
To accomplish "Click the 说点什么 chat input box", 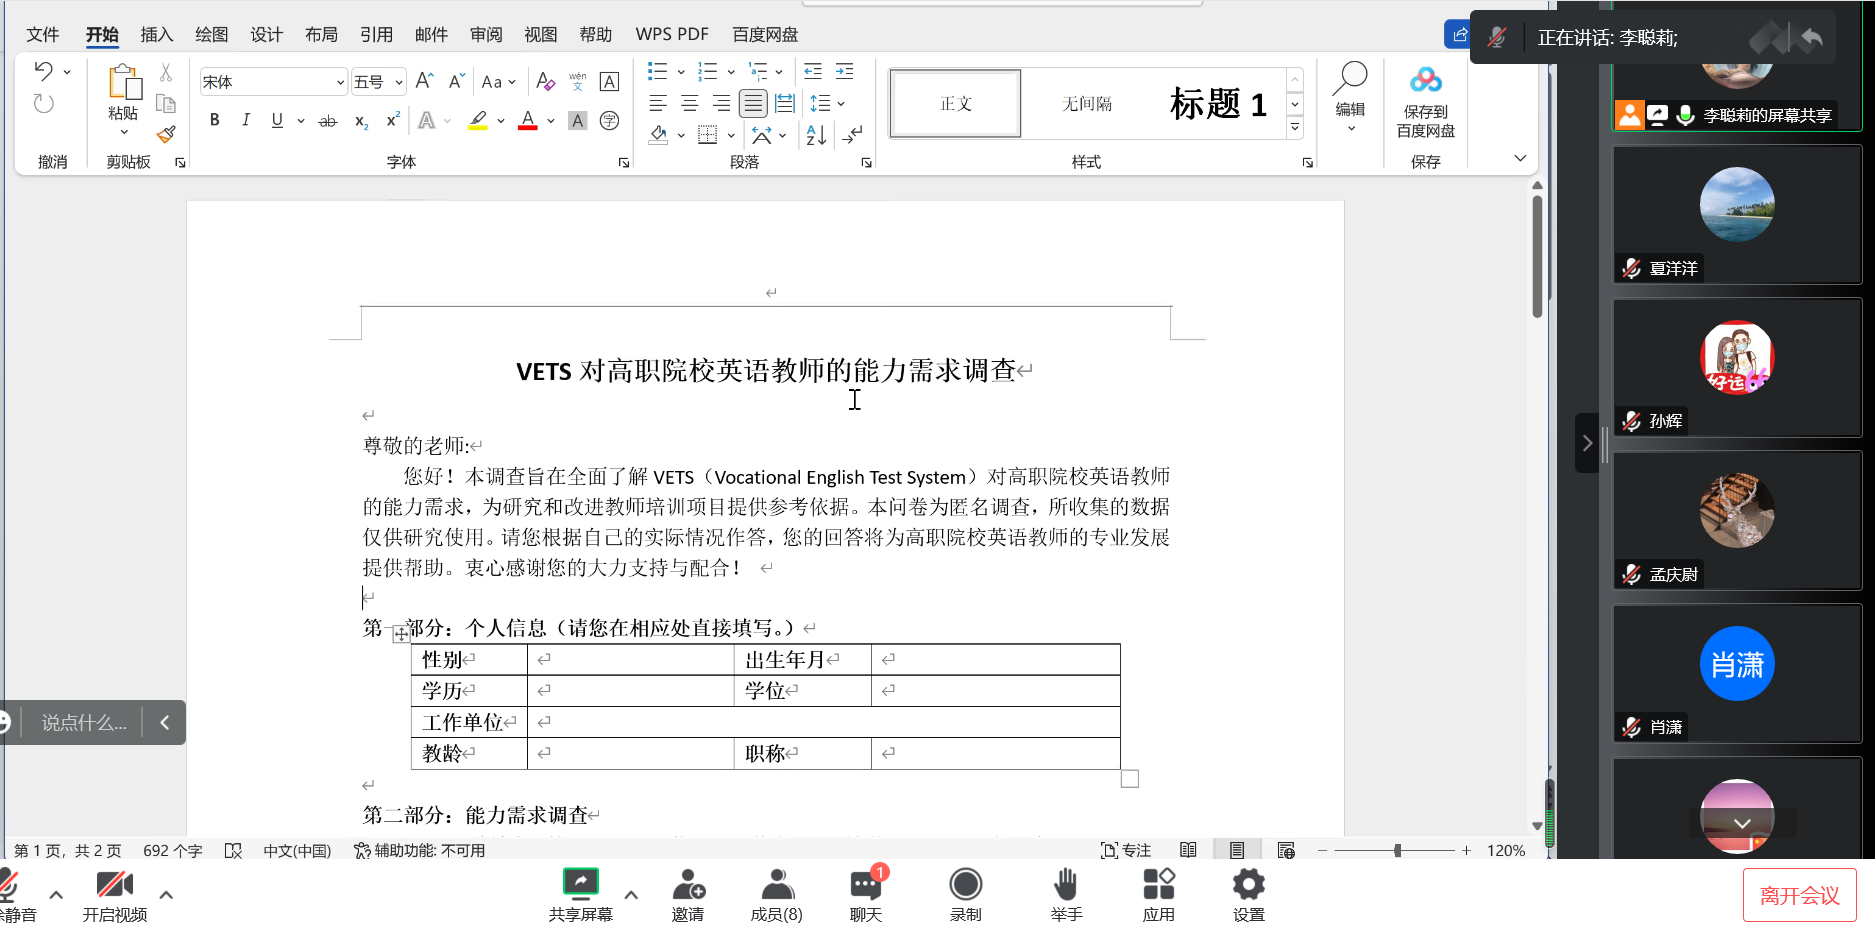I will tap(84, 722).
